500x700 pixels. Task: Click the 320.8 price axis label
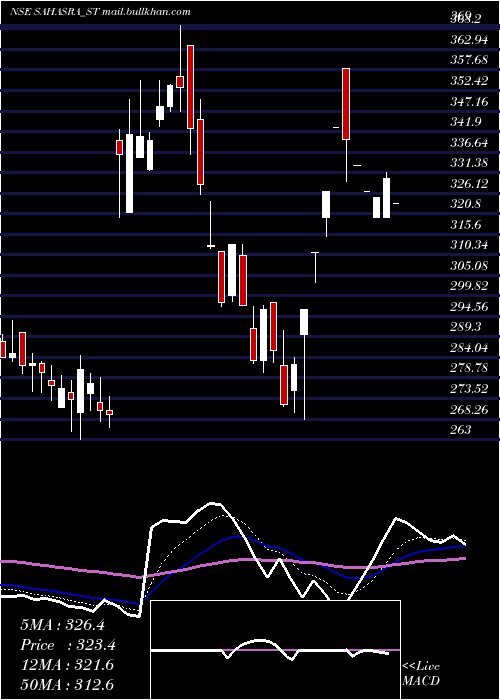pyautogui.click(x=466, y=204)
